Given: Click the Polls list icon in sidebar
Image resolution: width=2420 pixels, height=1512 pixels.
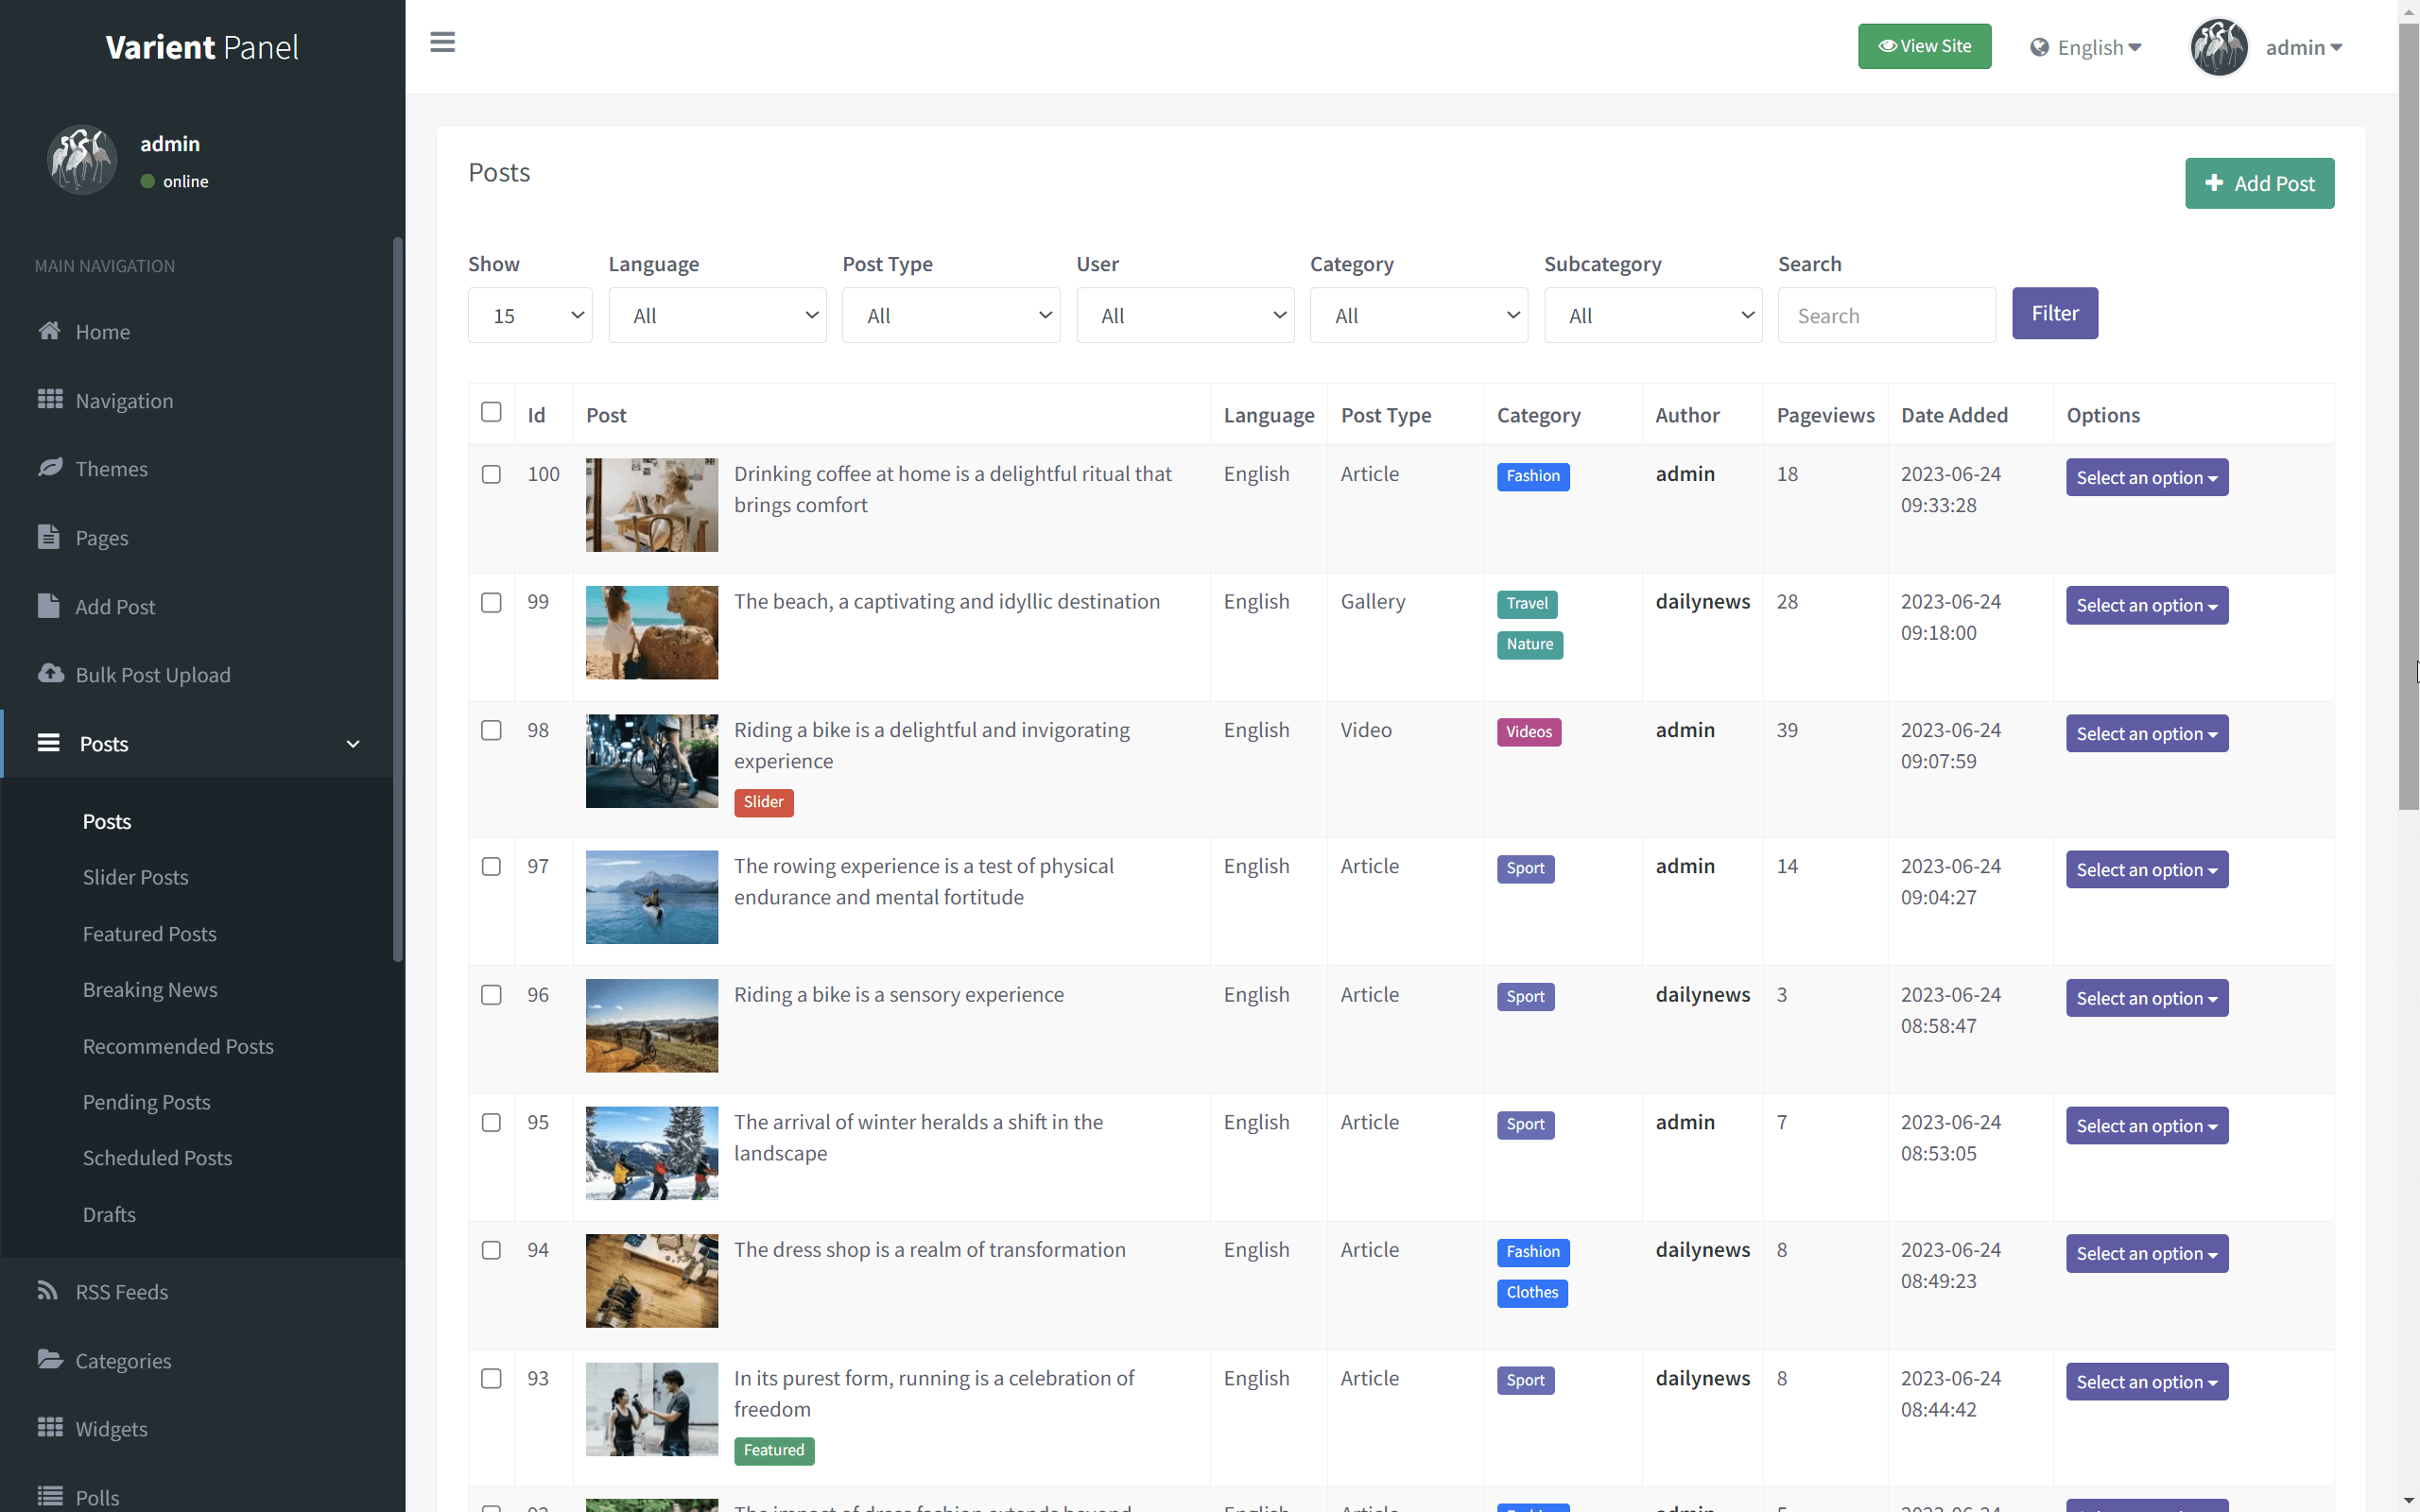Looking at the screenshot, I should tap(50, 1495).
